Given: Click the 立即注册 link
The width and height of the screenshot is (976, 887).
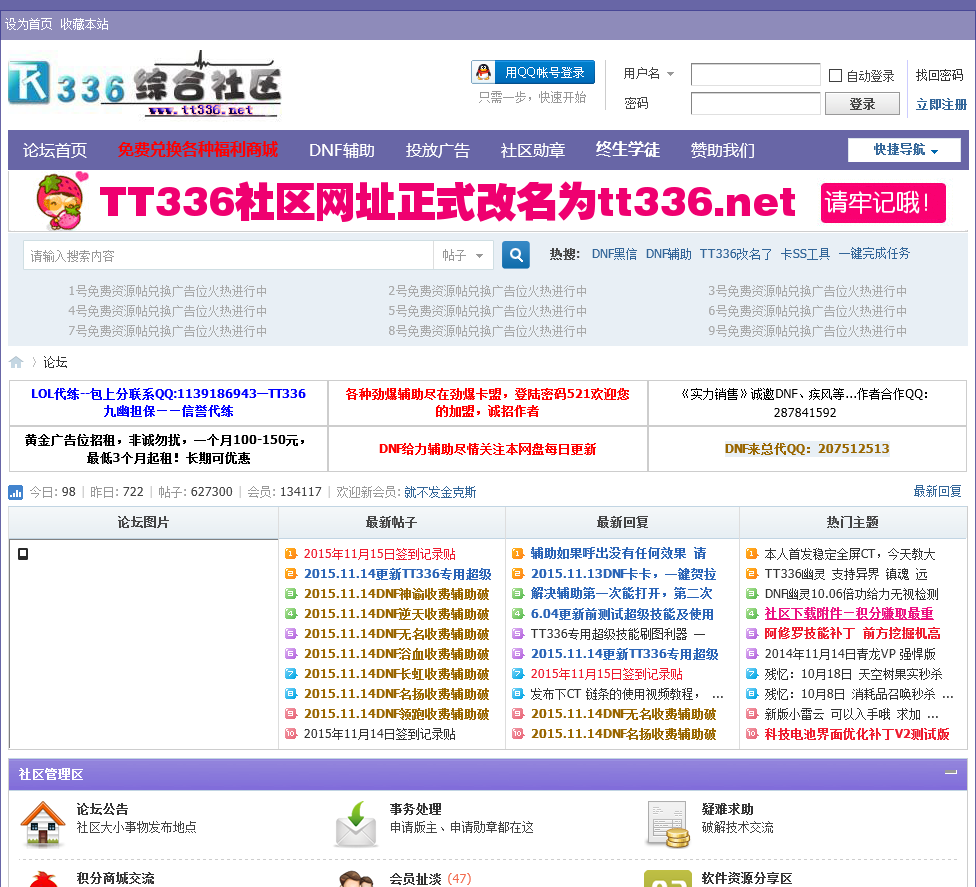Looking at the screenshot, I should tap(941, 104).
